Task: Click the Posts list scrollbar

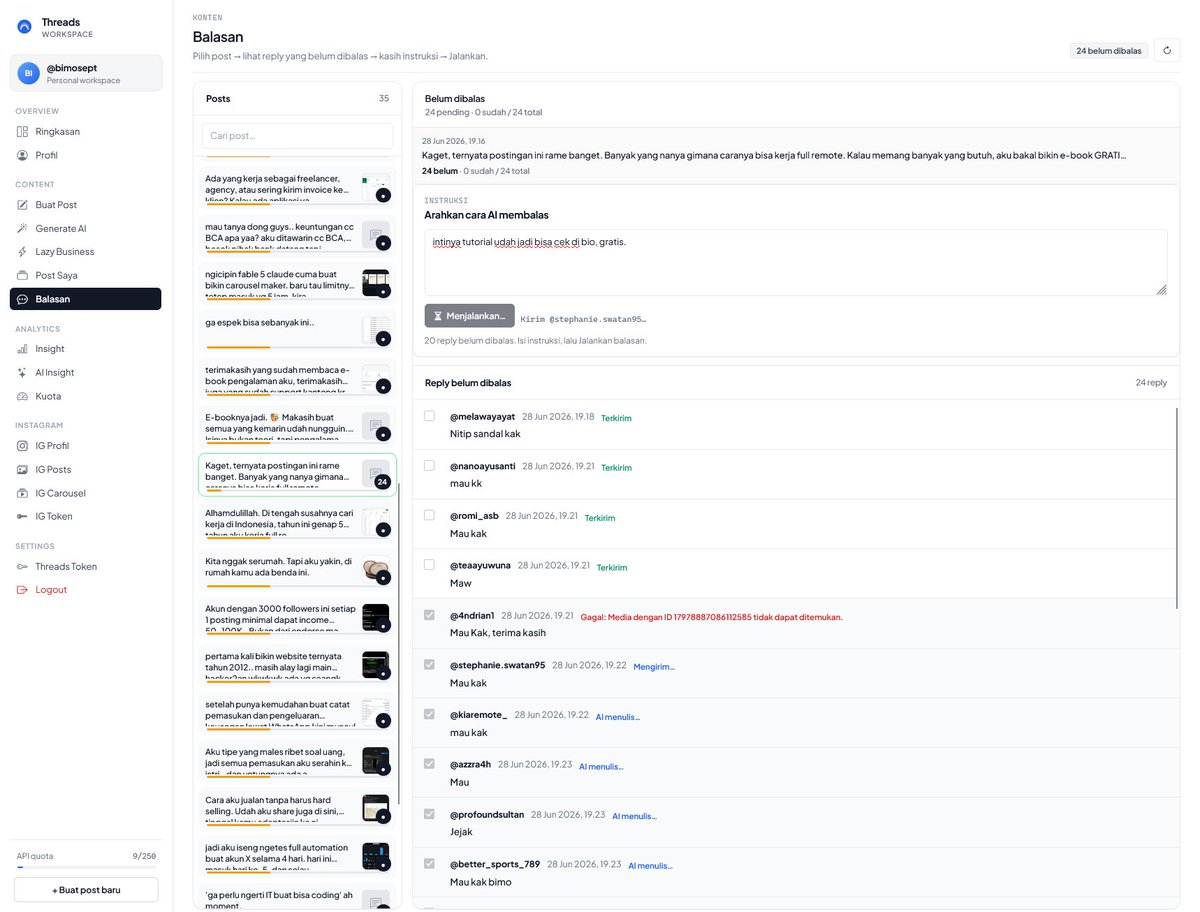Action: [x=399, y=645]
